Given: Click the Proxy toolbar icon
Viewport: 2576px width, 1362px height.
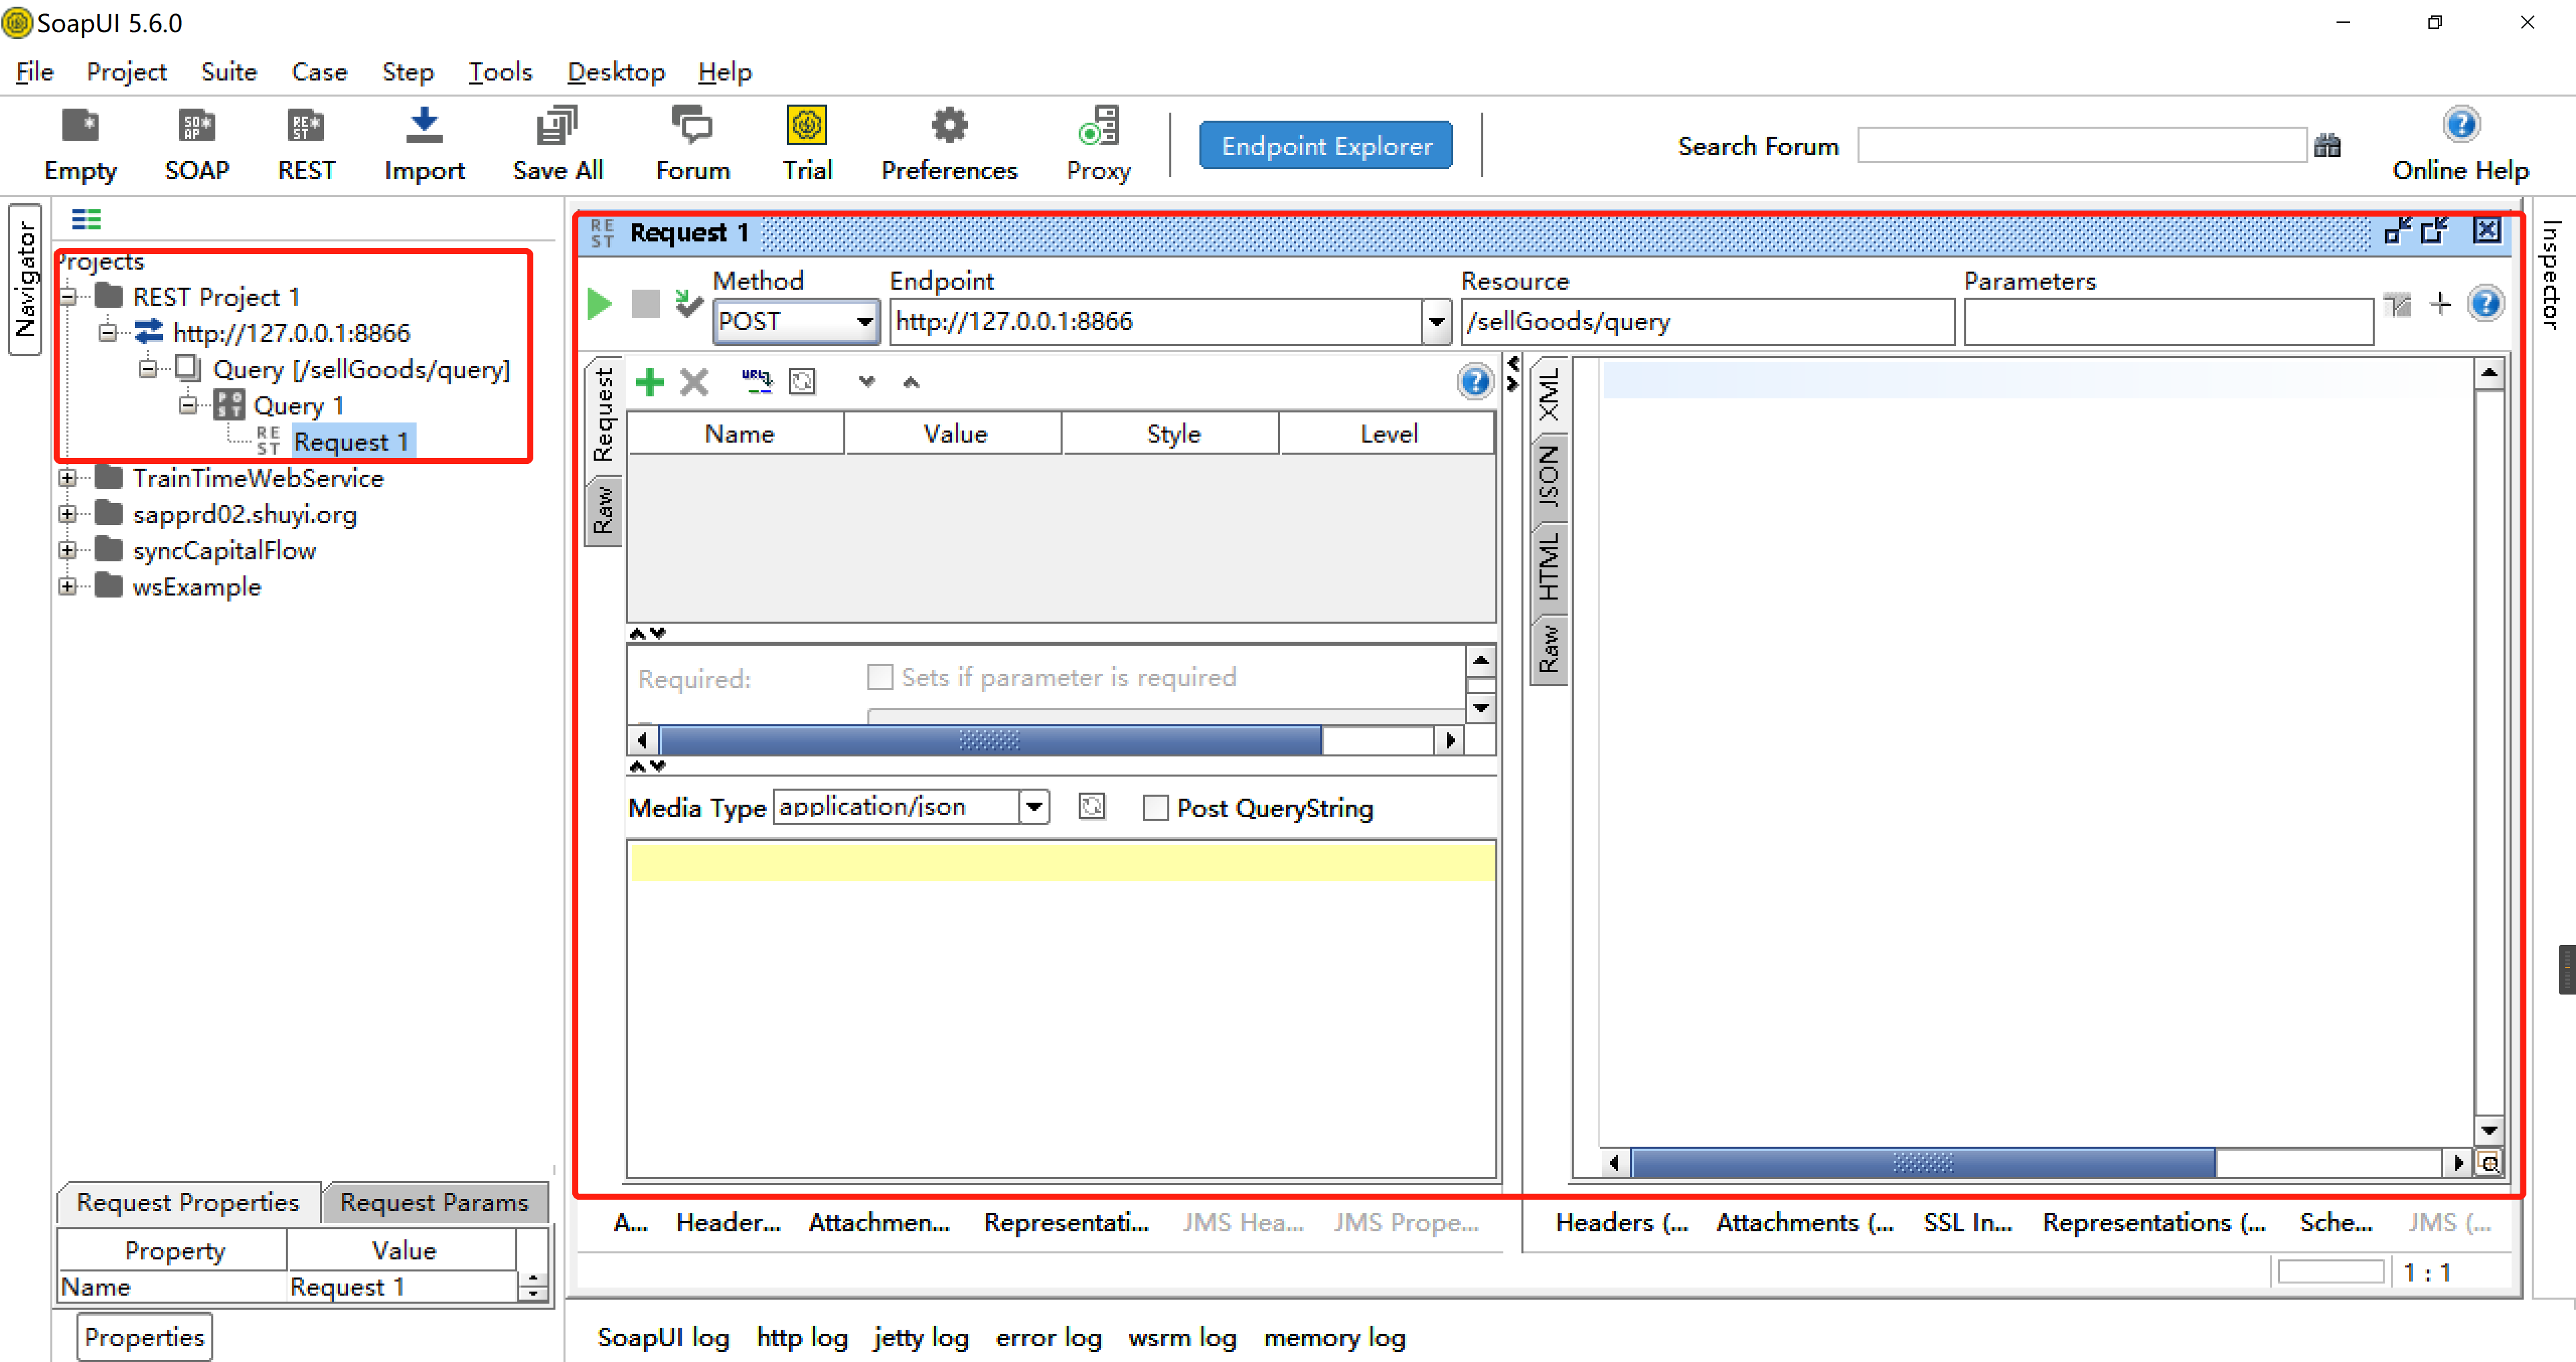Looking at the screenshot, I should [x=1097, y=144].
